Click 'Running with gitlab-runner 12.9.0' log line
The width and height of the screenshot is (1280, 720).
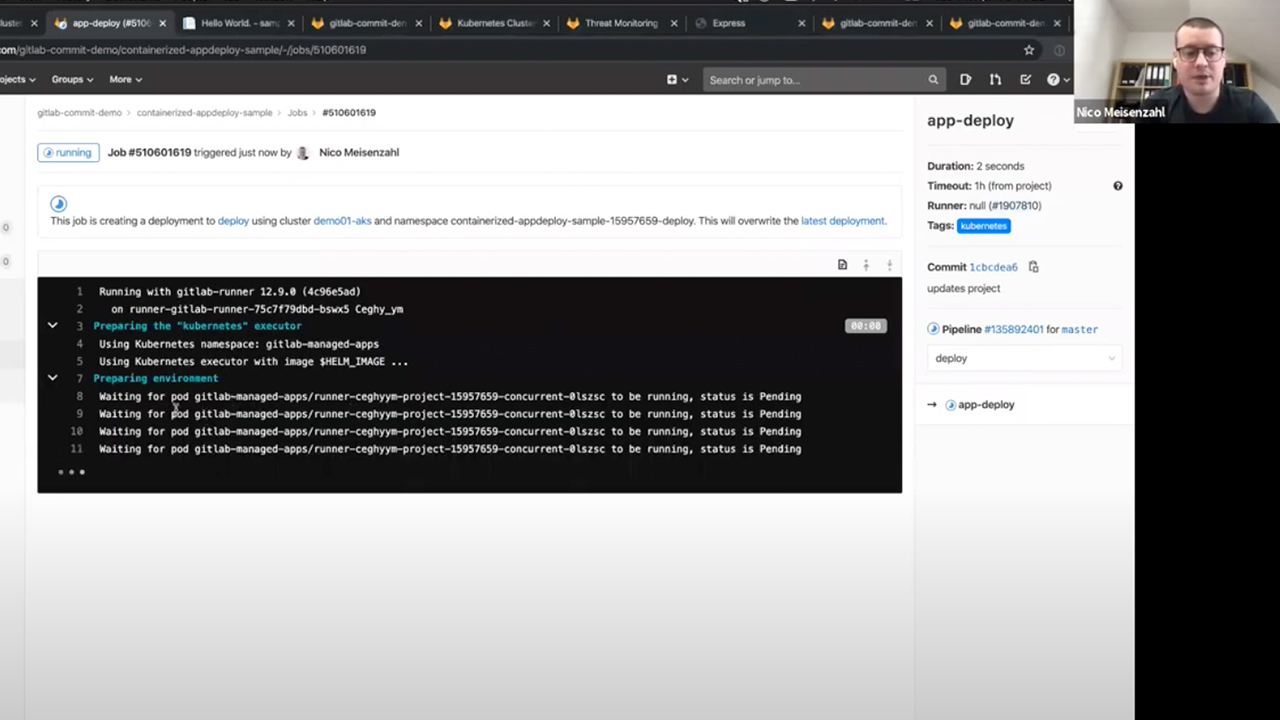229,292
